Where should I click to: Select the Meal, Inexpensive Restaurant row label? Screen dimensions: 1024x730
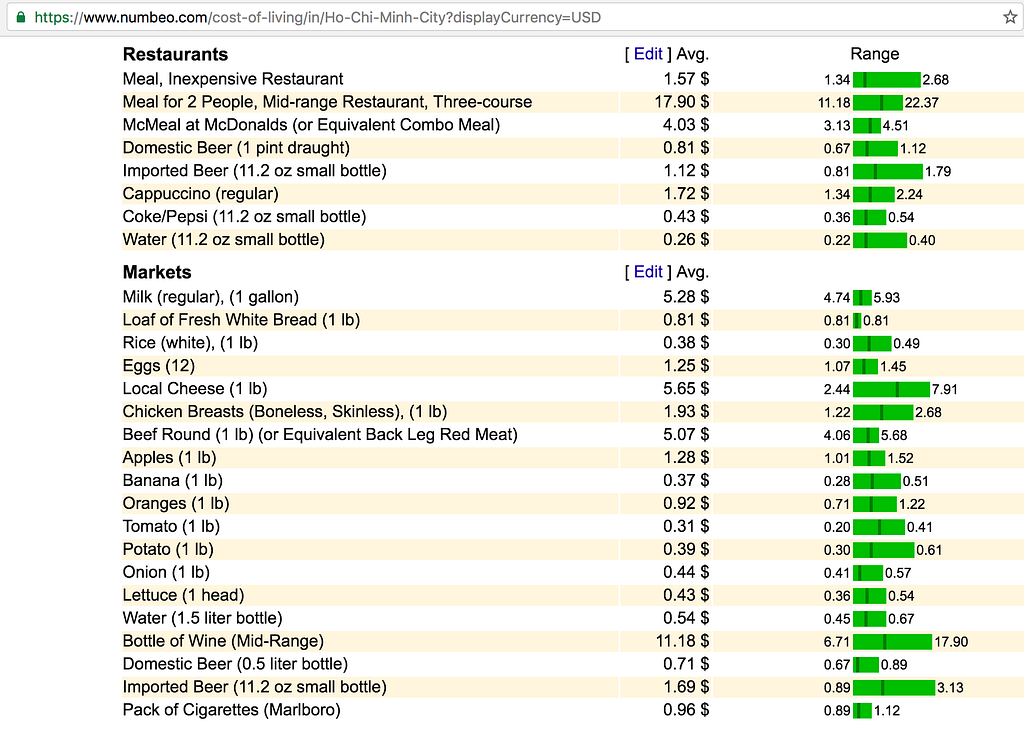click(232, 79)
